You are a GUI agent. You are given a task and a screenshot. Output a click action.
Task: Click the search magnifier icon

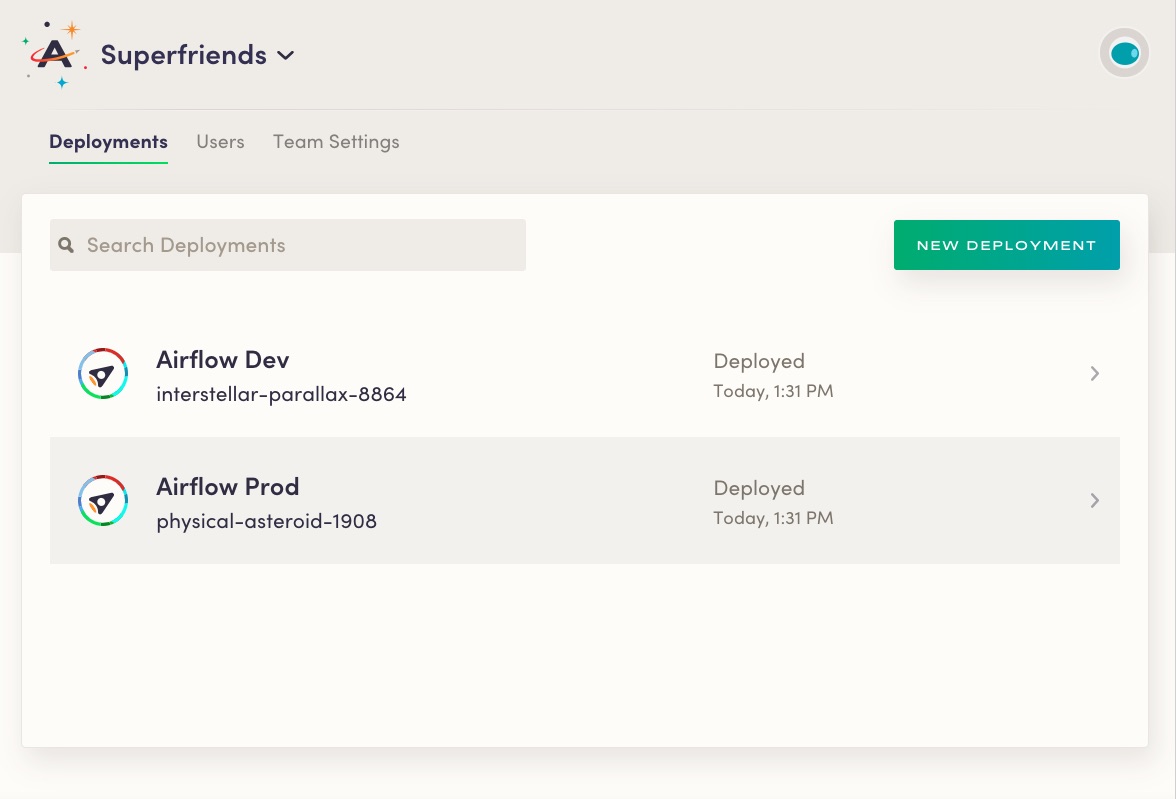coord(66,245)
